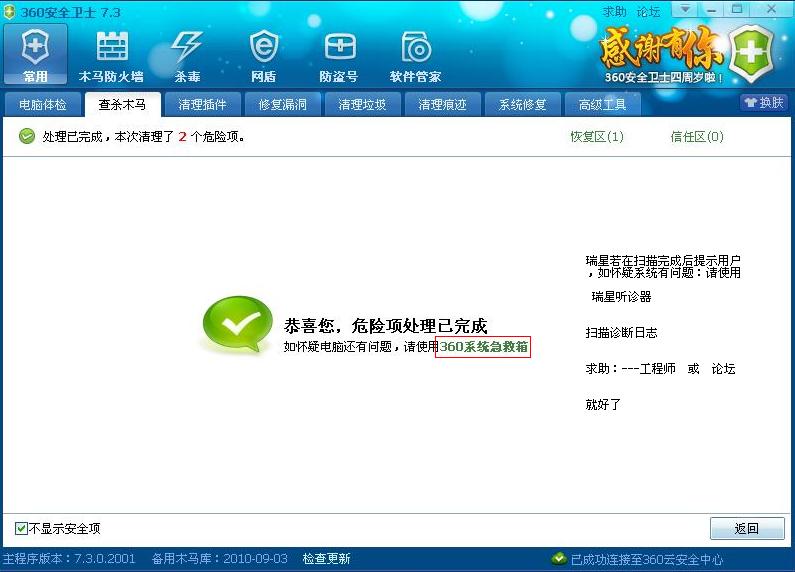Open 木马防火墙 firewall icon

pyautogui.click(x=111, y=56)
